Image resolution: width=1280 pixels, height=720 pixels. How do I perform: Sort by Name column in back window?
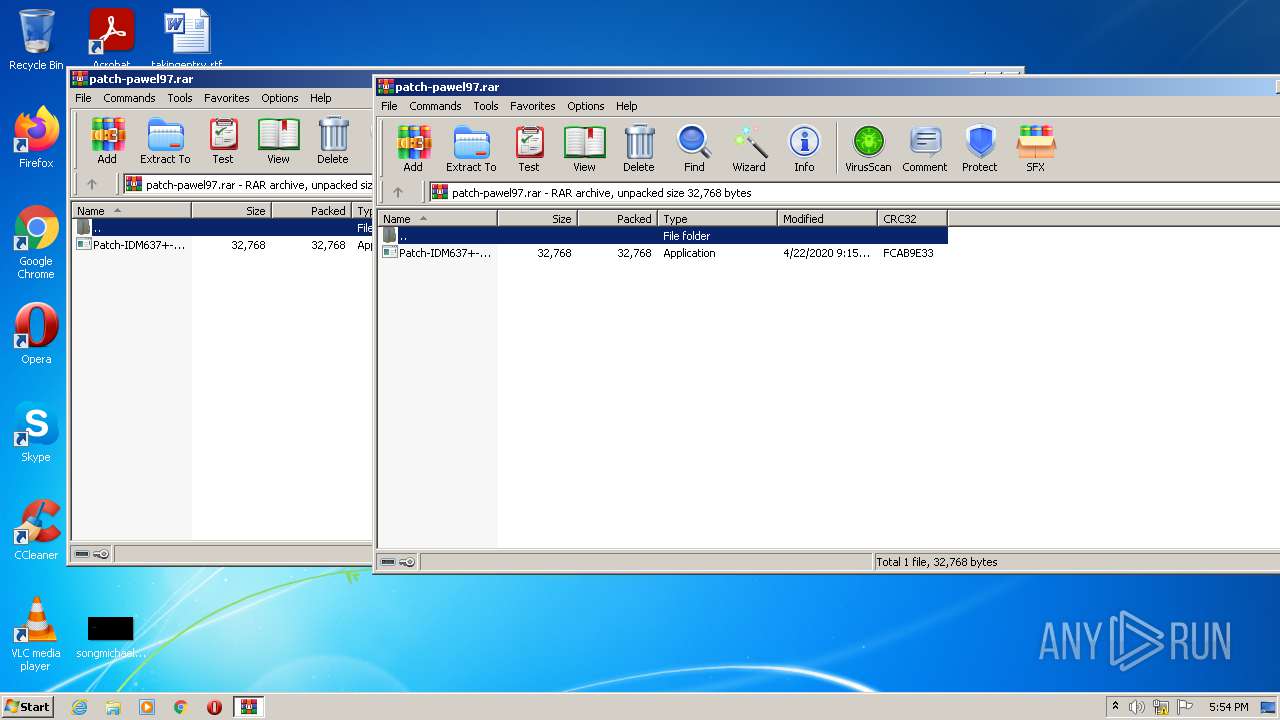[132, 210]
